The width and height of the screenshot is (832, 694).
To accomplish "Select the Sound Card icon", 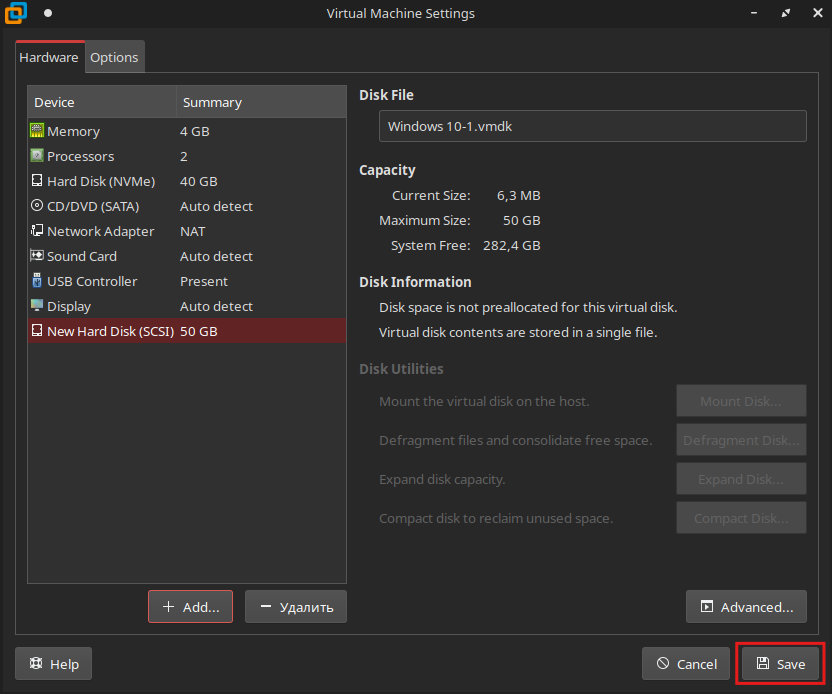I will (37, 256).
